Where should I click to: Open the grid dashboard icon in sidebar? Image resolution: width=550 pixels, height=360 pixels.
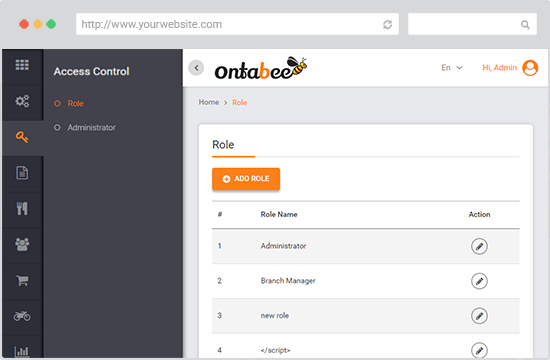(22, 65)
